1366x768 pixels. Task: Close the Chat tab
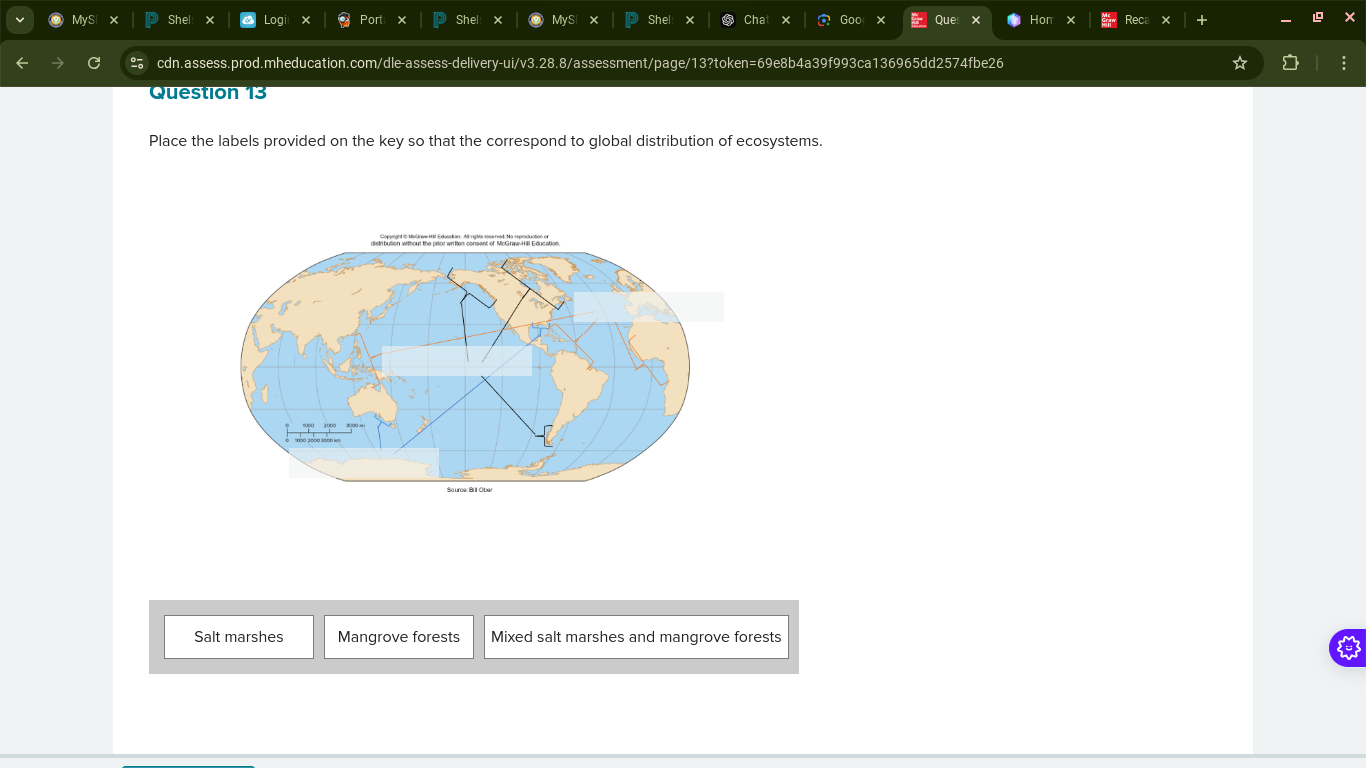785,20
